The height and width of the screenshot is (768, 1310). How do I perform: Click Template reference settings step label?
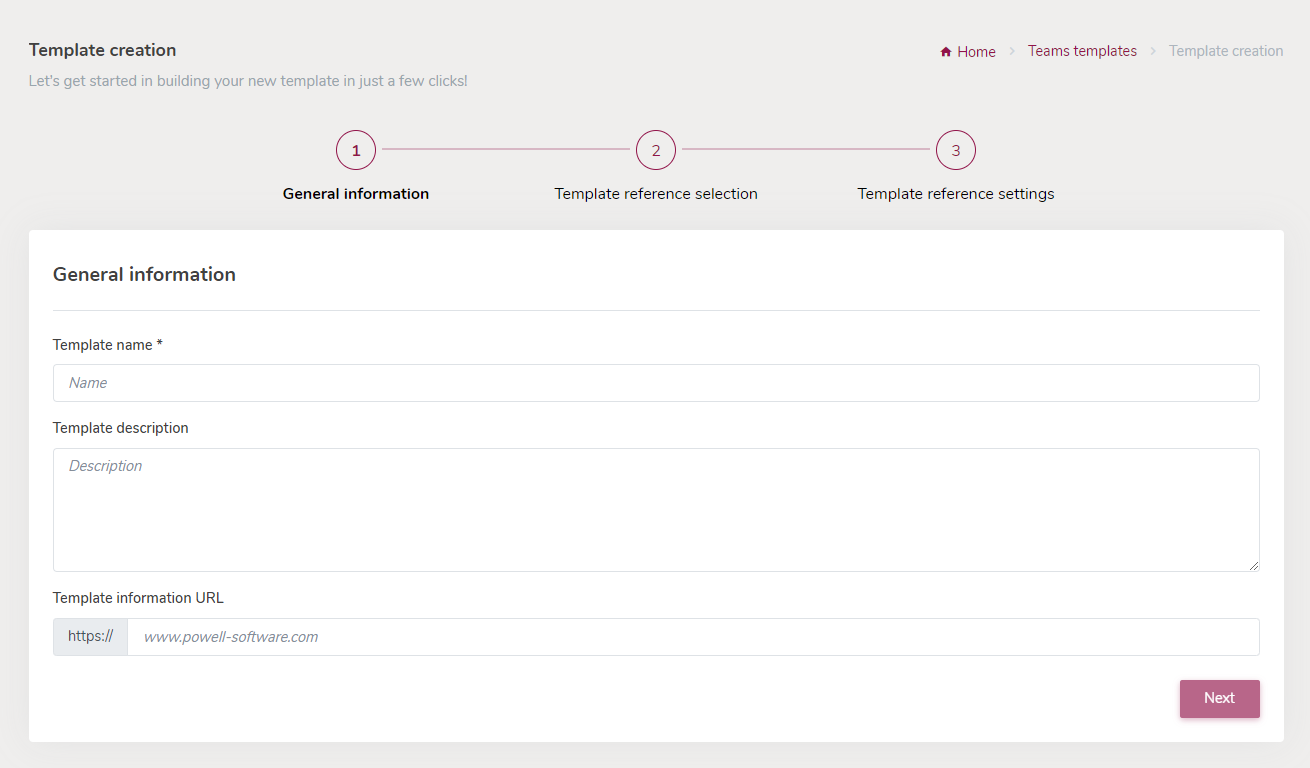point(956,194)
